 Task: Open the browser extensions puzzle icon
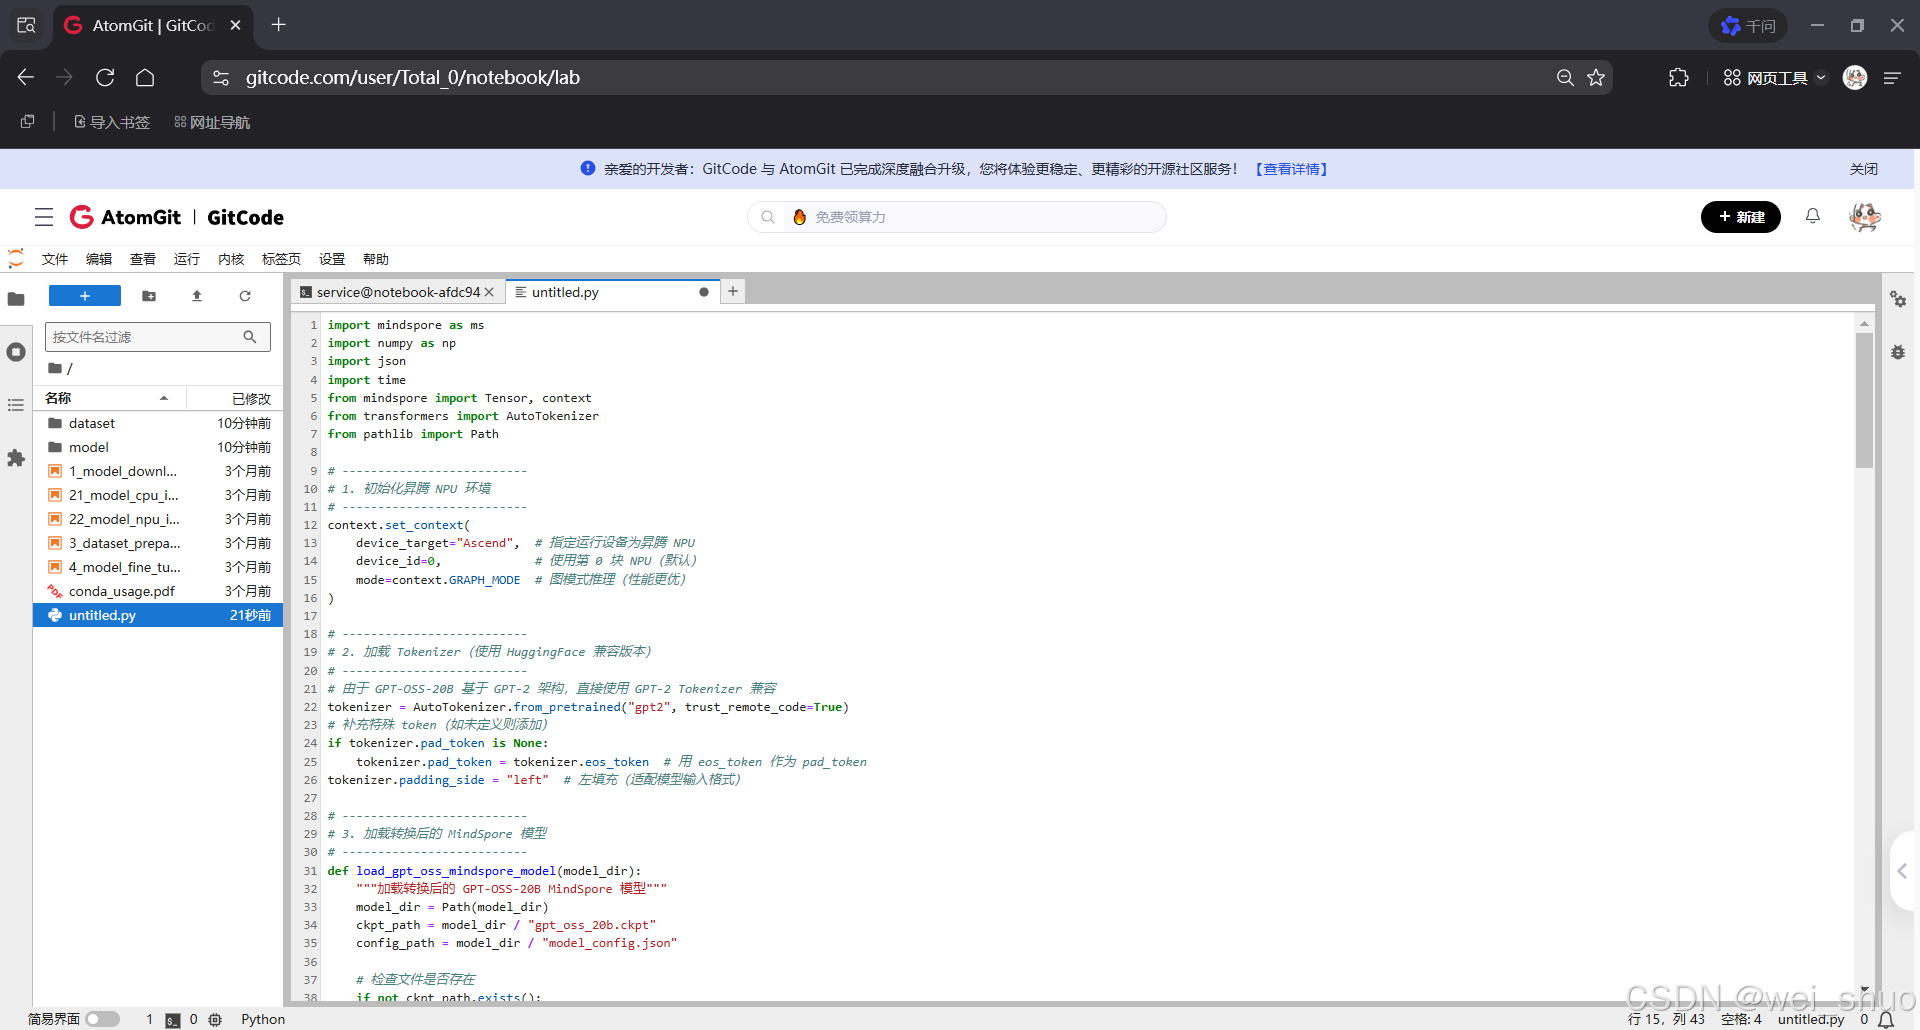[1679, 78]
